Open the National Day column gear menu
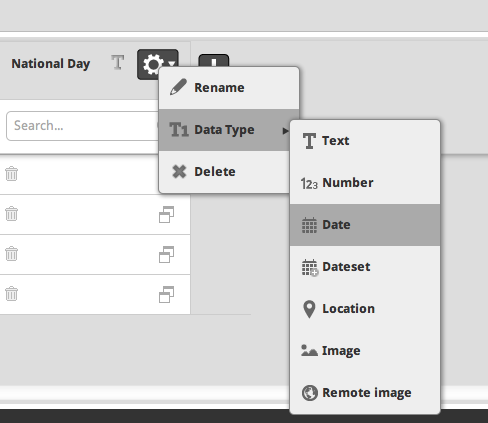The width and height of the screenshot is (488, 423). coord(158,64)
